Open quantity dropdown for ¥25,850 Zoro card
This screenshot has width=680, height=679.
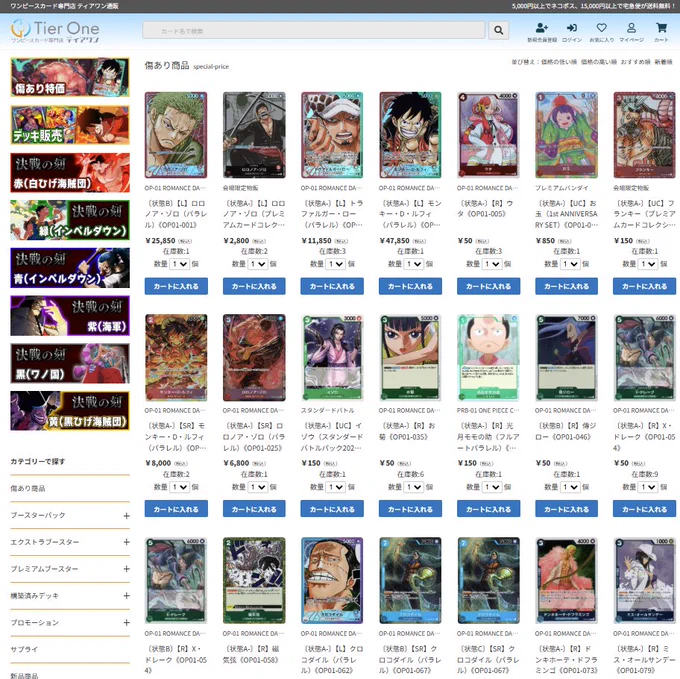tap(179, 264)
